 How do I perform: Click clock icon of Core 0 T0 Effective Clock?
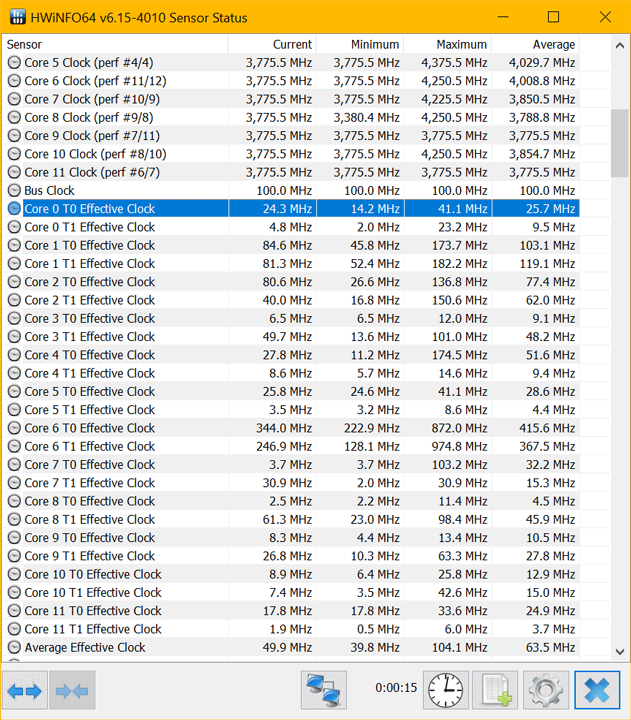coord(15,208)
